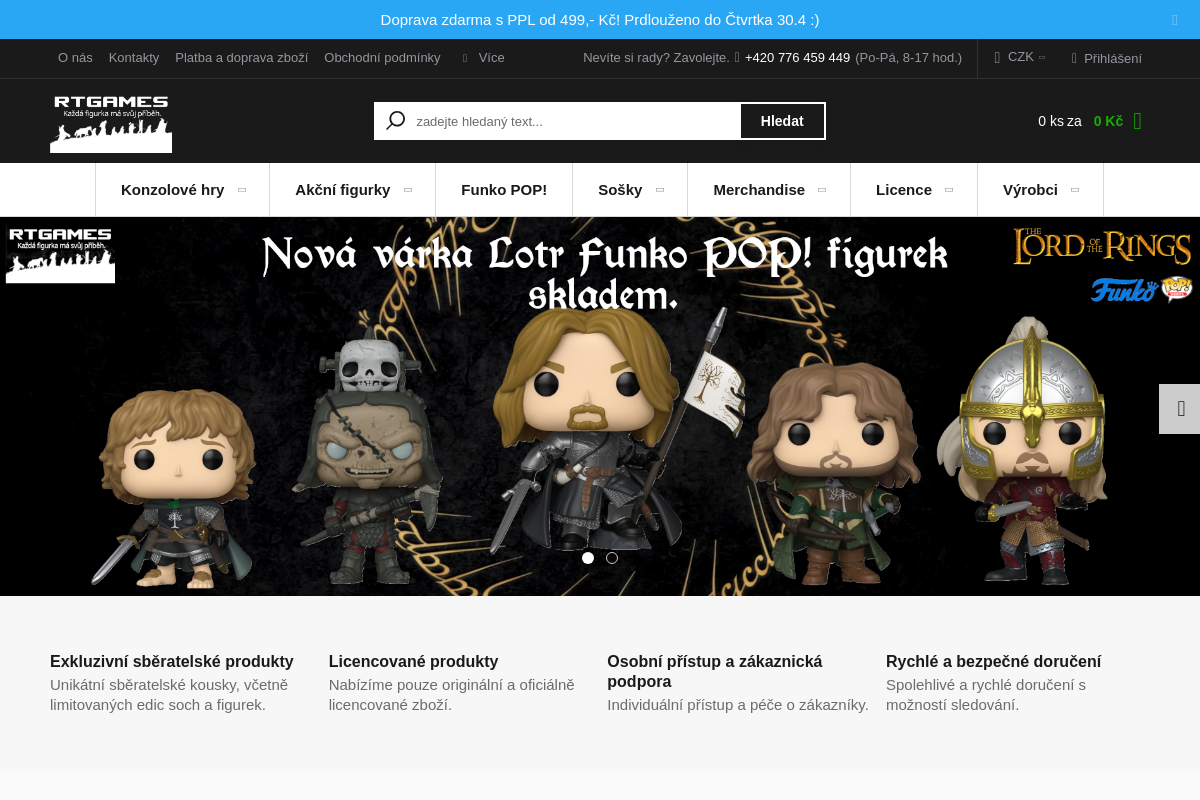This screenshot has width=1200, height=800.
Task: Click the Aragorn figure in green cloak
Action: pyautogui.click(x=833, y=475)
